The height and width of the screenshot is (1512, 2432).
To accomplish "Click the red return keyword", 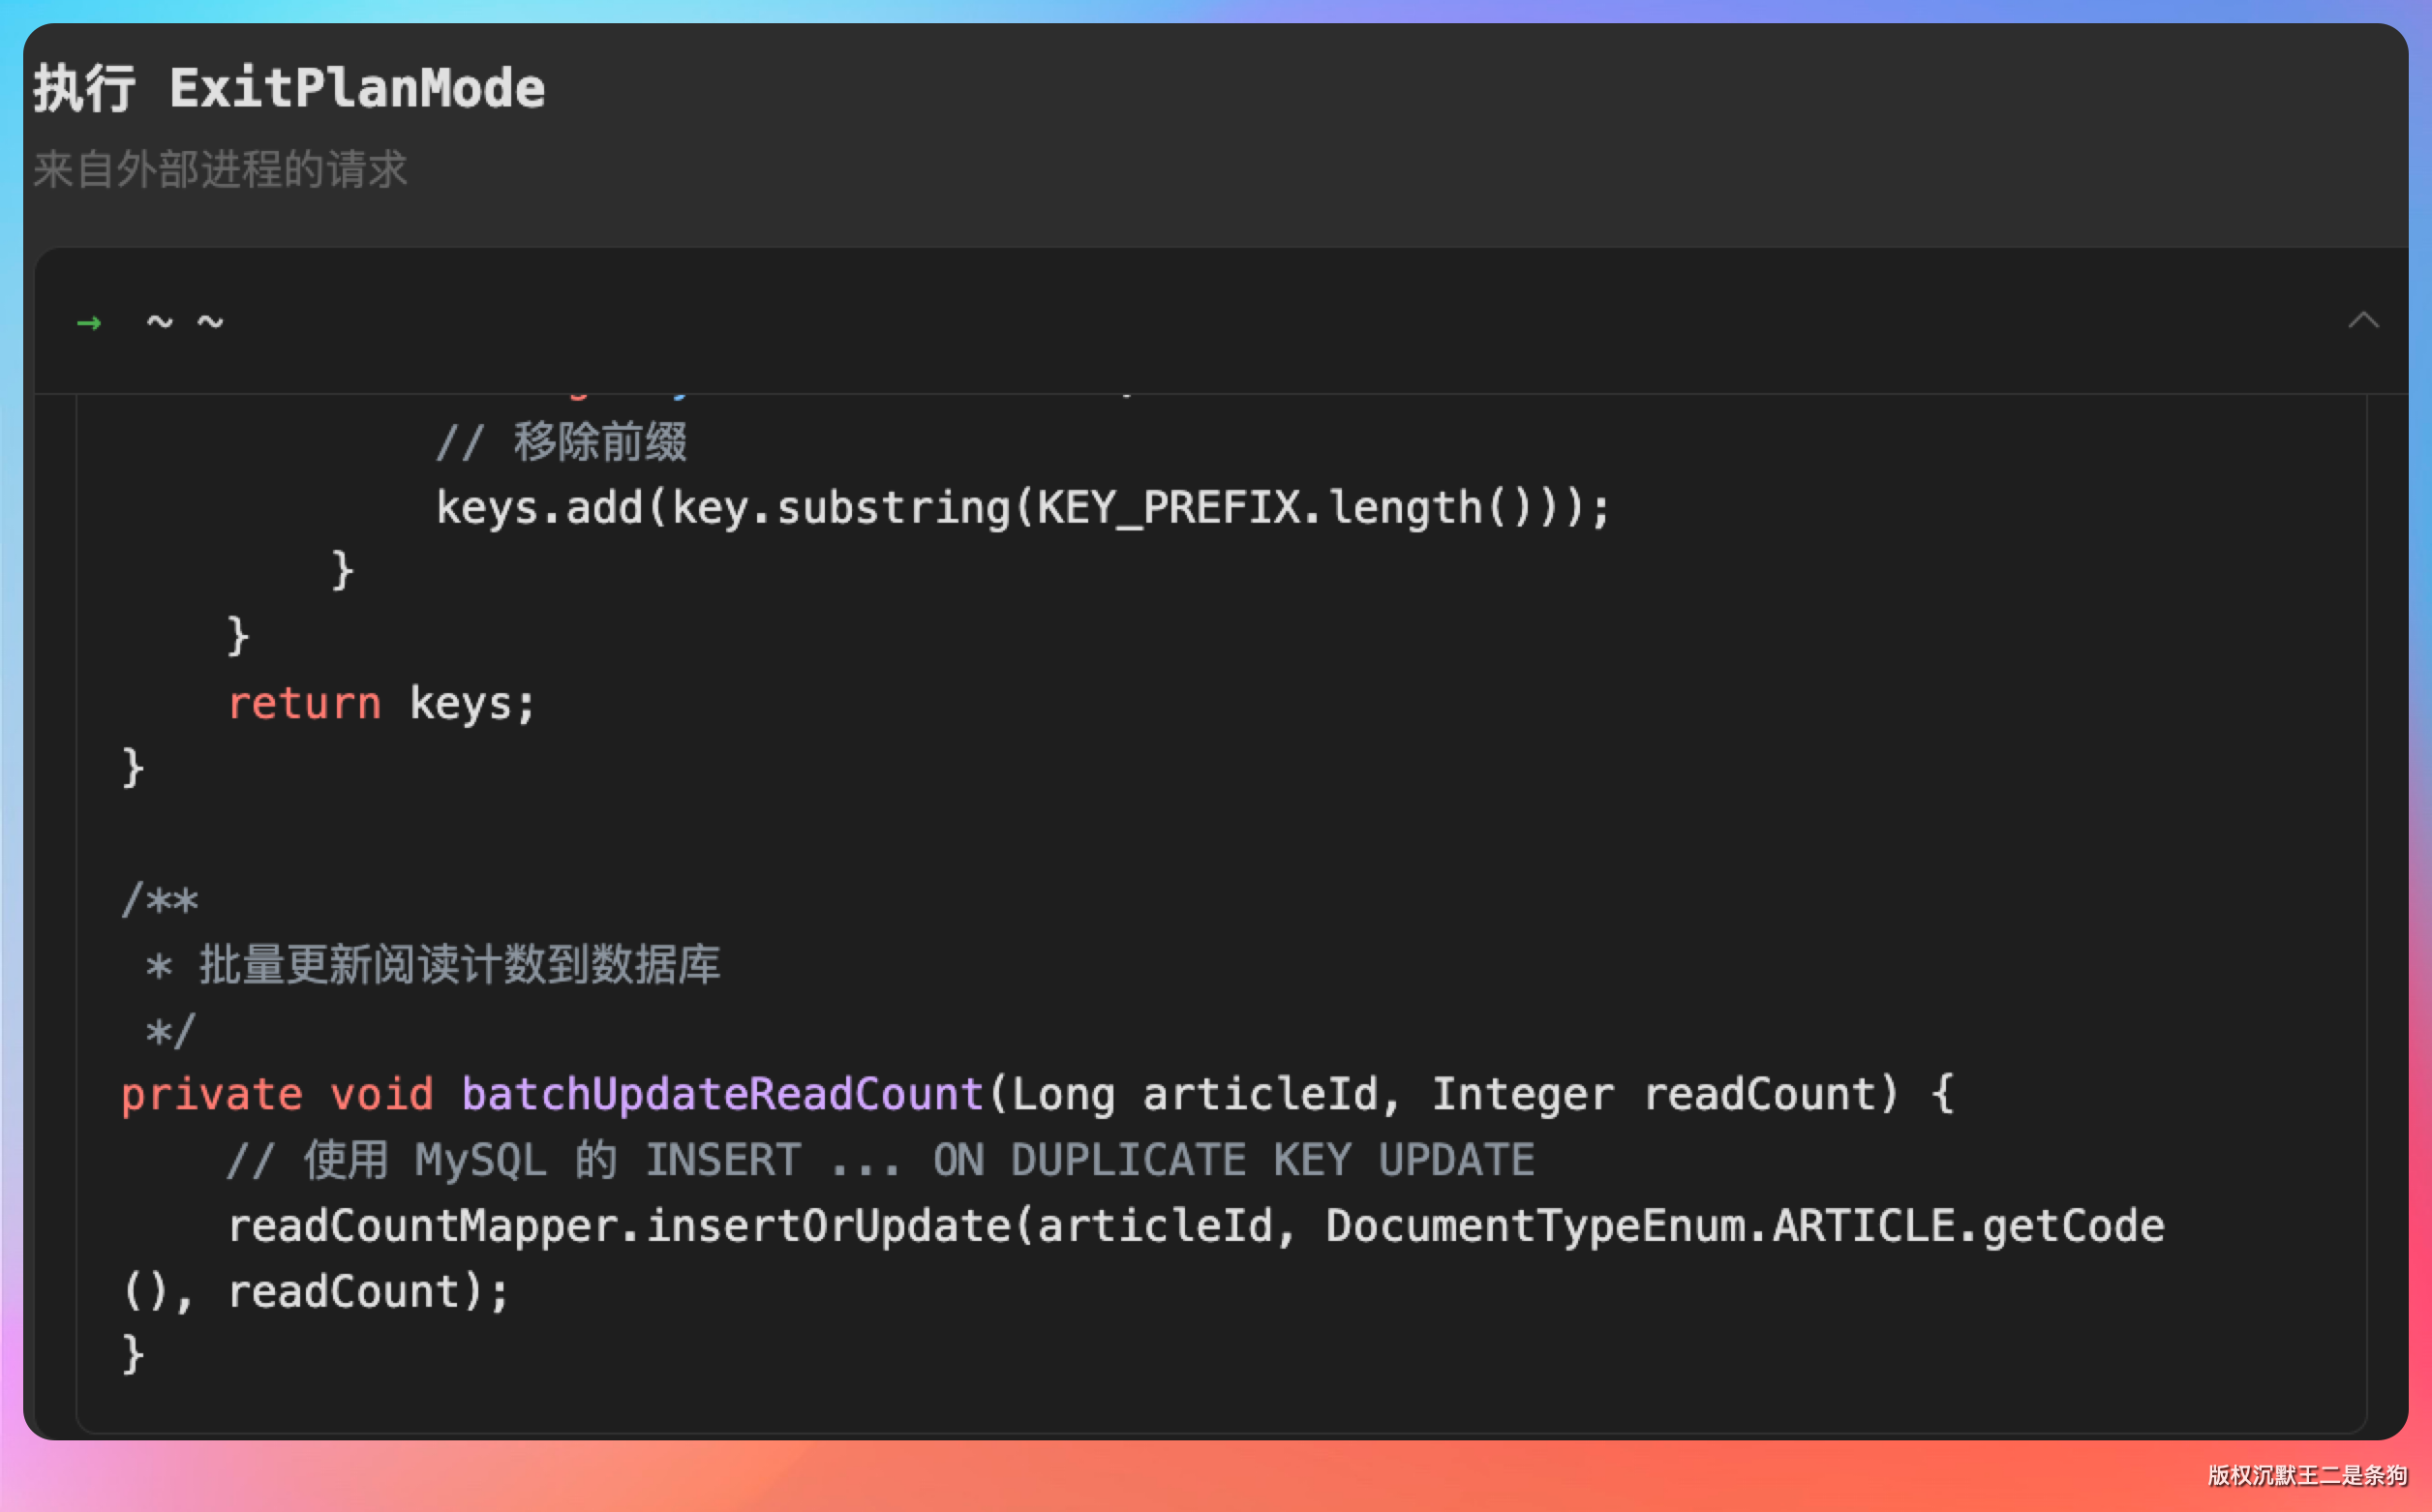I will (304, 704).
